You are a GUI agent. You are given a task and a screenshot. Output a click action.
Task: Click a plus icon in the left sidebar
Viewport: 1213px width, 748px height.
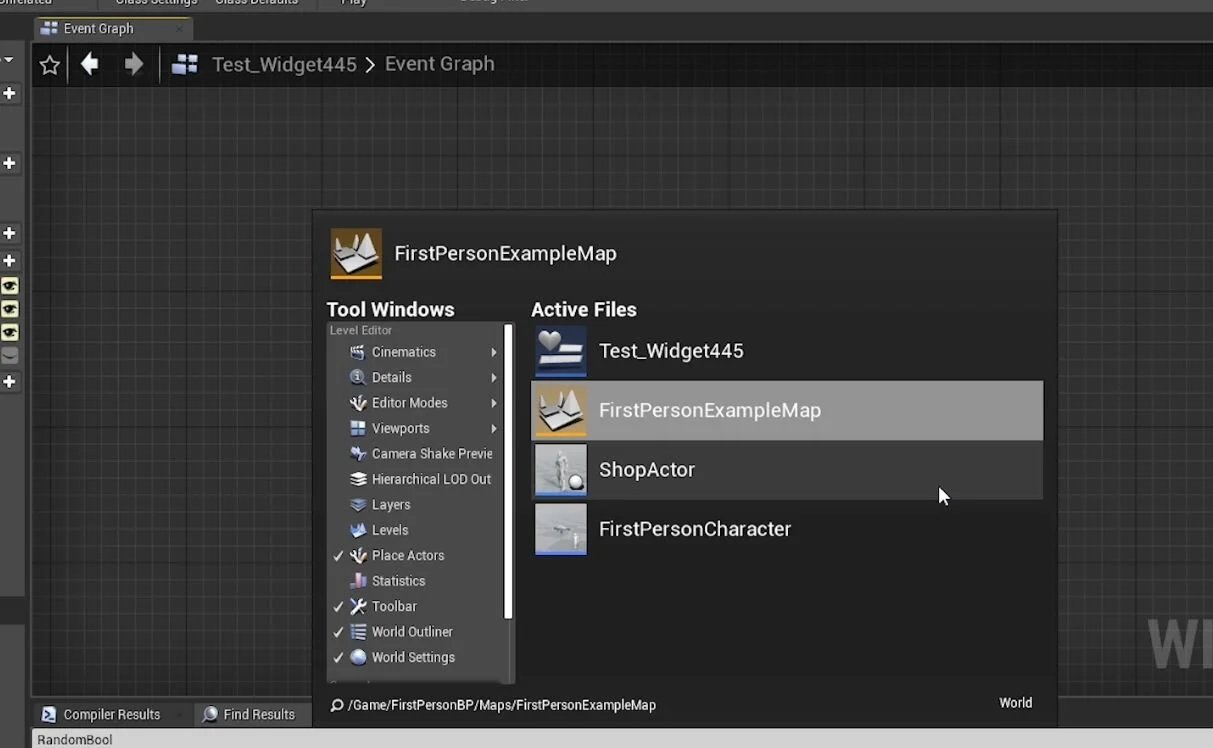point(10,93)
